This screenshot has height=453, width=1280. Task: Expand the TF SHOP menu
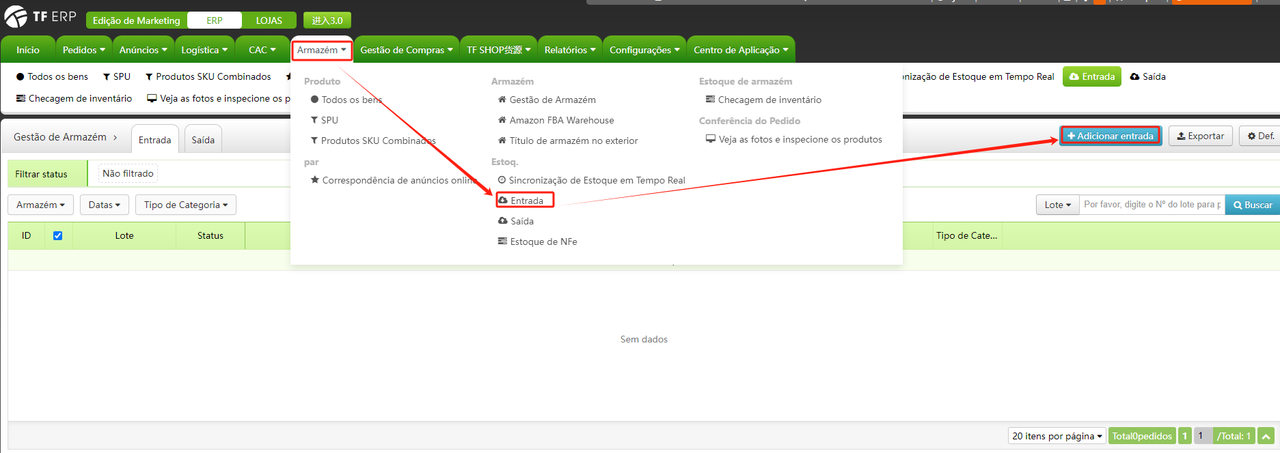point(500,49)
